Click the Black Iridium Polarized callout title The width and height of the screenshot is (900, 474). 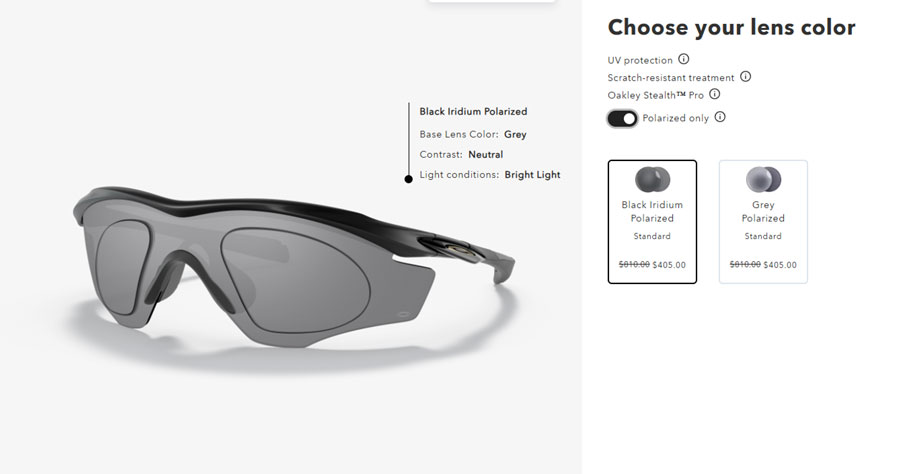pyautogui.click(x=473, y=111)
